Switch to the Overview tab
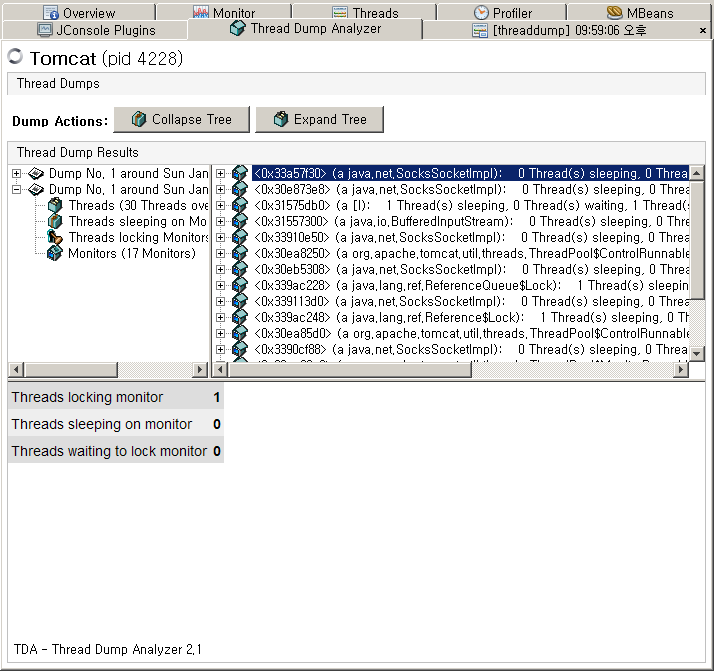Screen dimensions: 714x671 click(79, 12)
